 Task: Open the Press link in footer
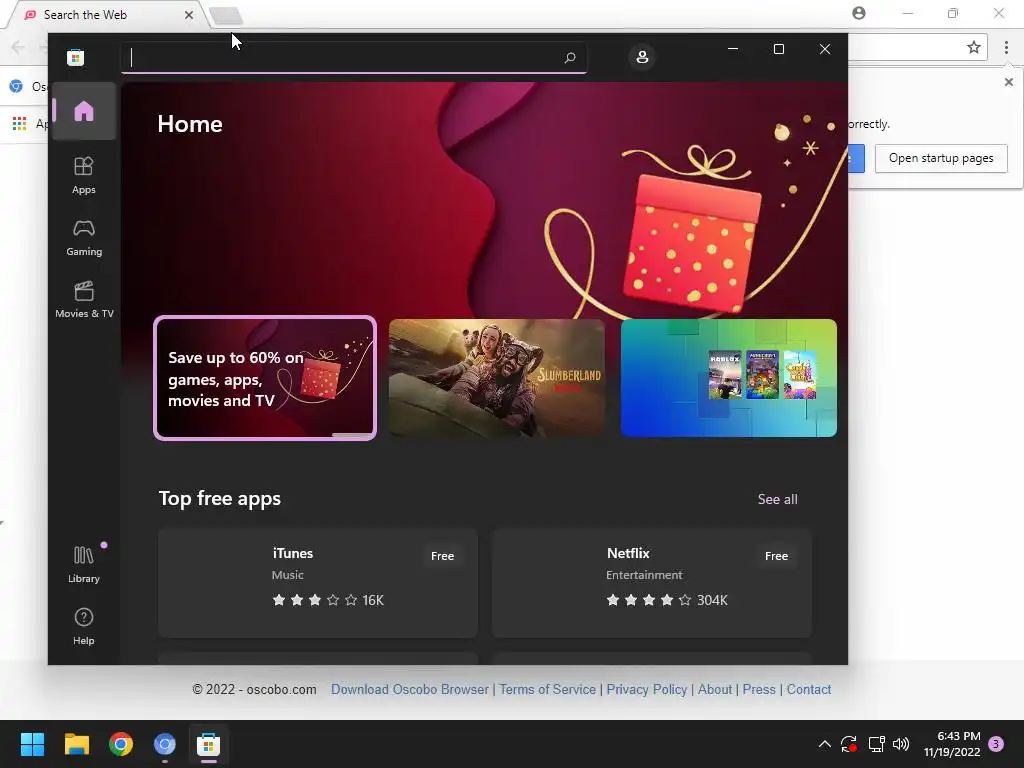tap(759, 690)
